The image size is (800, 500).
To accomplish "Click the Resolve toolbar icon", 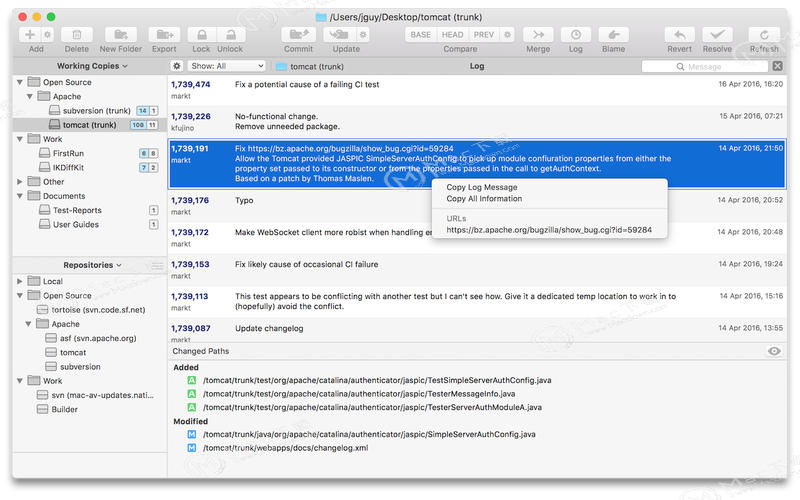I will (717, 35).
